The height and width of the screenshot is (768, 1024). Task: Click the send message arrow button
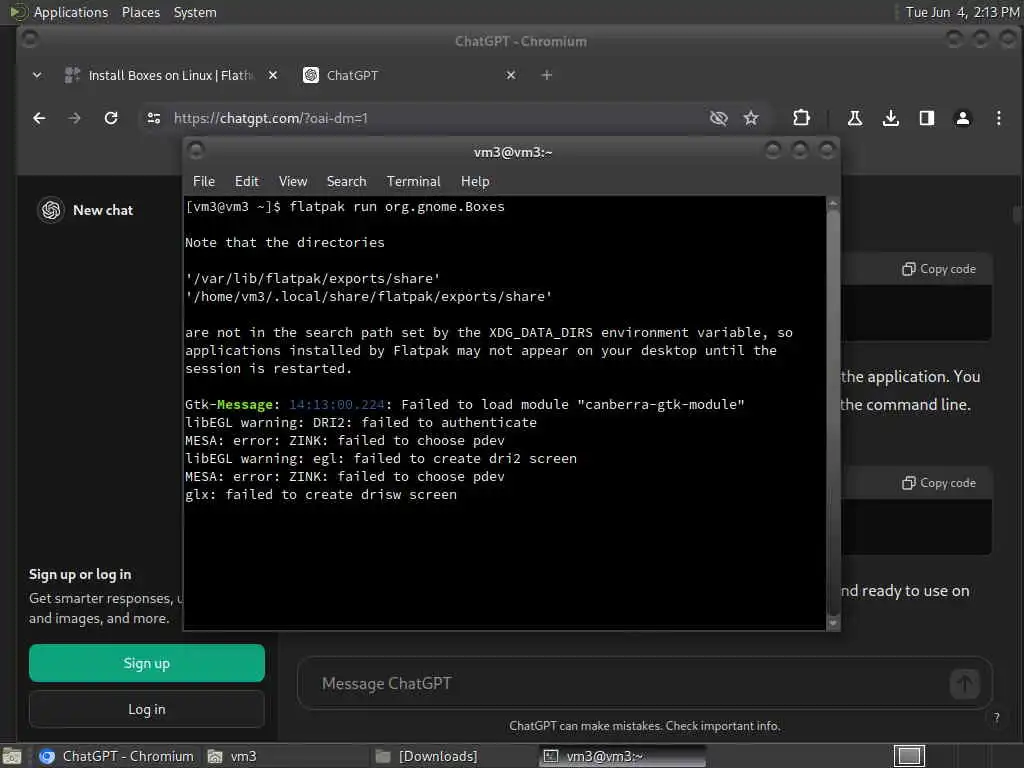pyautogui.click(x=964, y=684)
